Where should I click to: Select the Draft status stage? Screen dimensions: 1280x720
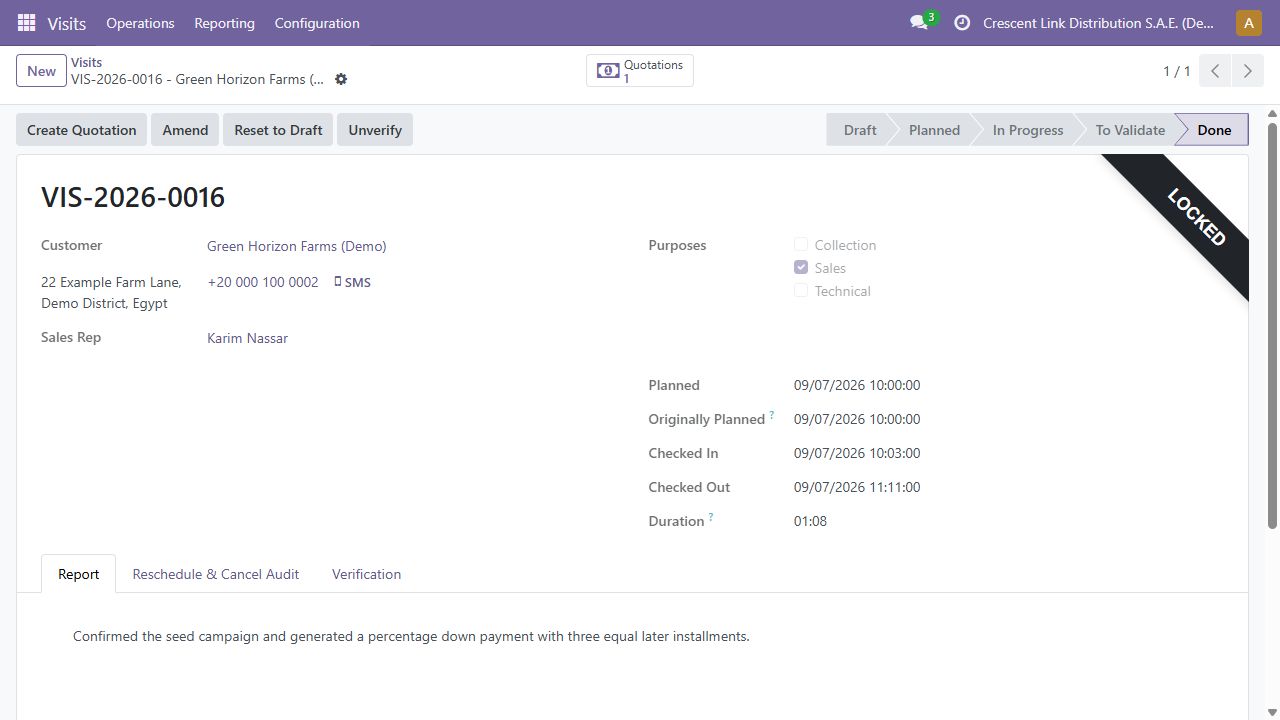pos(859,130)
